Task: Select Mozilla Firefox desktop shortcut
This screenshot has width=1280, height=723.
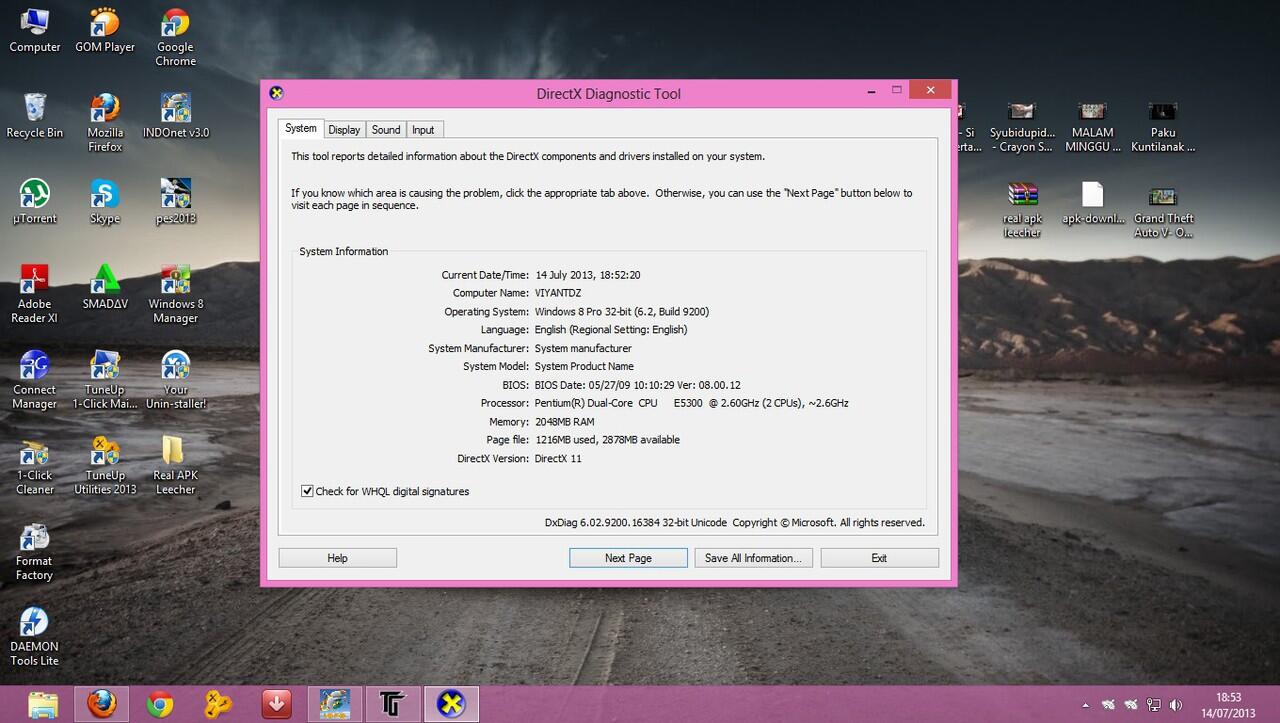Action: 105,122
